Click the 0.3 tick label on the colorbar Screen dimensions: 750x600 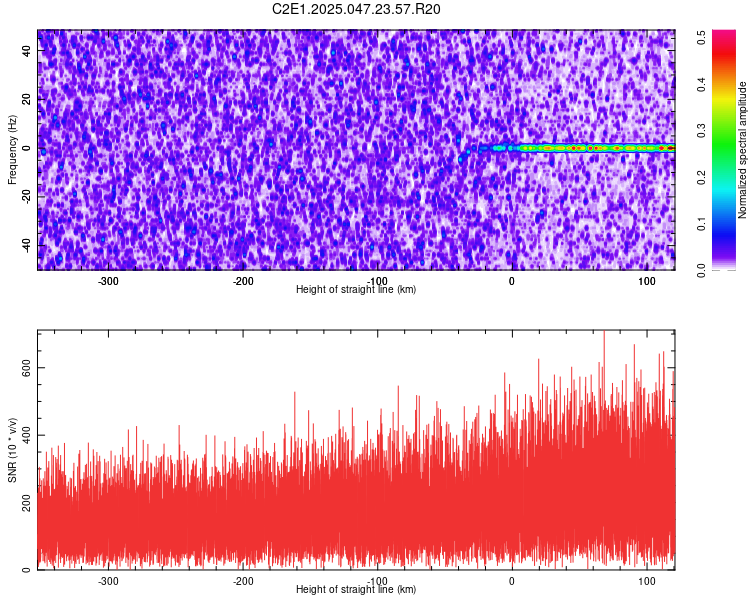701,130
